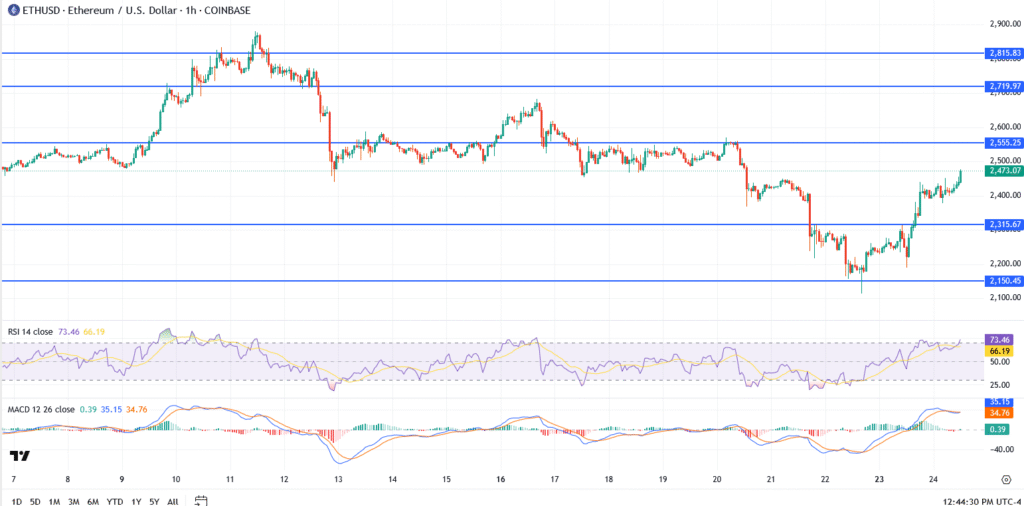The width and height of the screenshot is (1024, 506).
Task: Click the current price label 2,473.07
Action: tap(1003, 171)
